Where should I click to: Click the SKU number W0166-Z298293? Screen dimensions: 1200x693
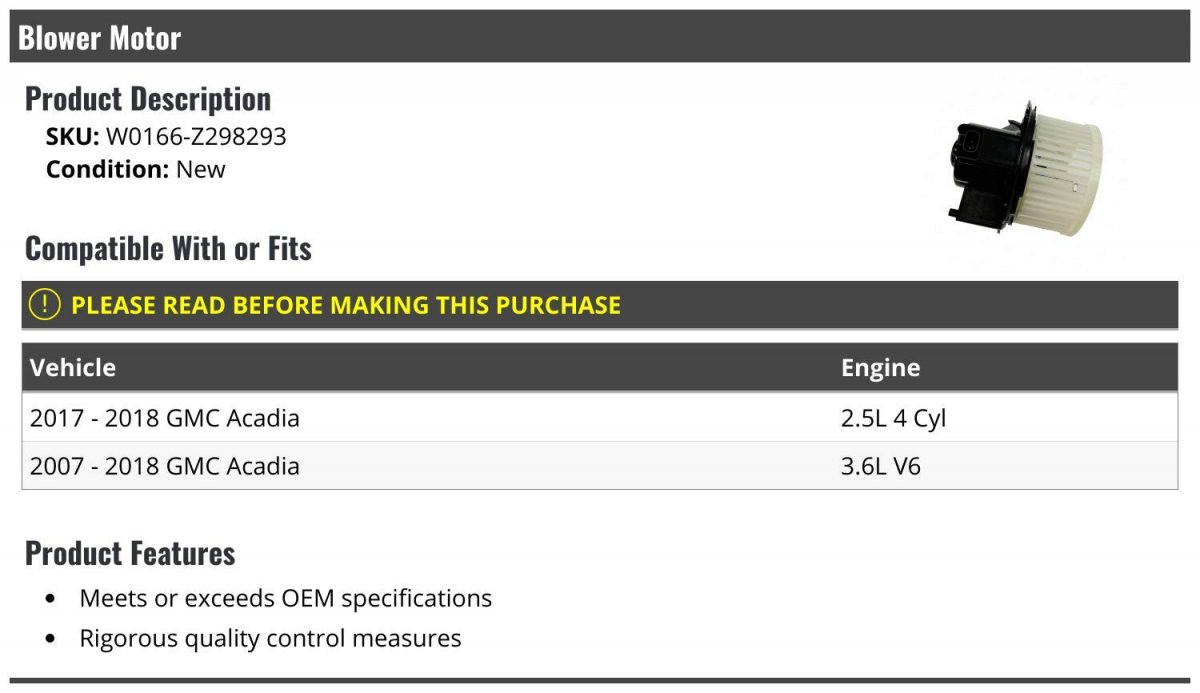196,136
